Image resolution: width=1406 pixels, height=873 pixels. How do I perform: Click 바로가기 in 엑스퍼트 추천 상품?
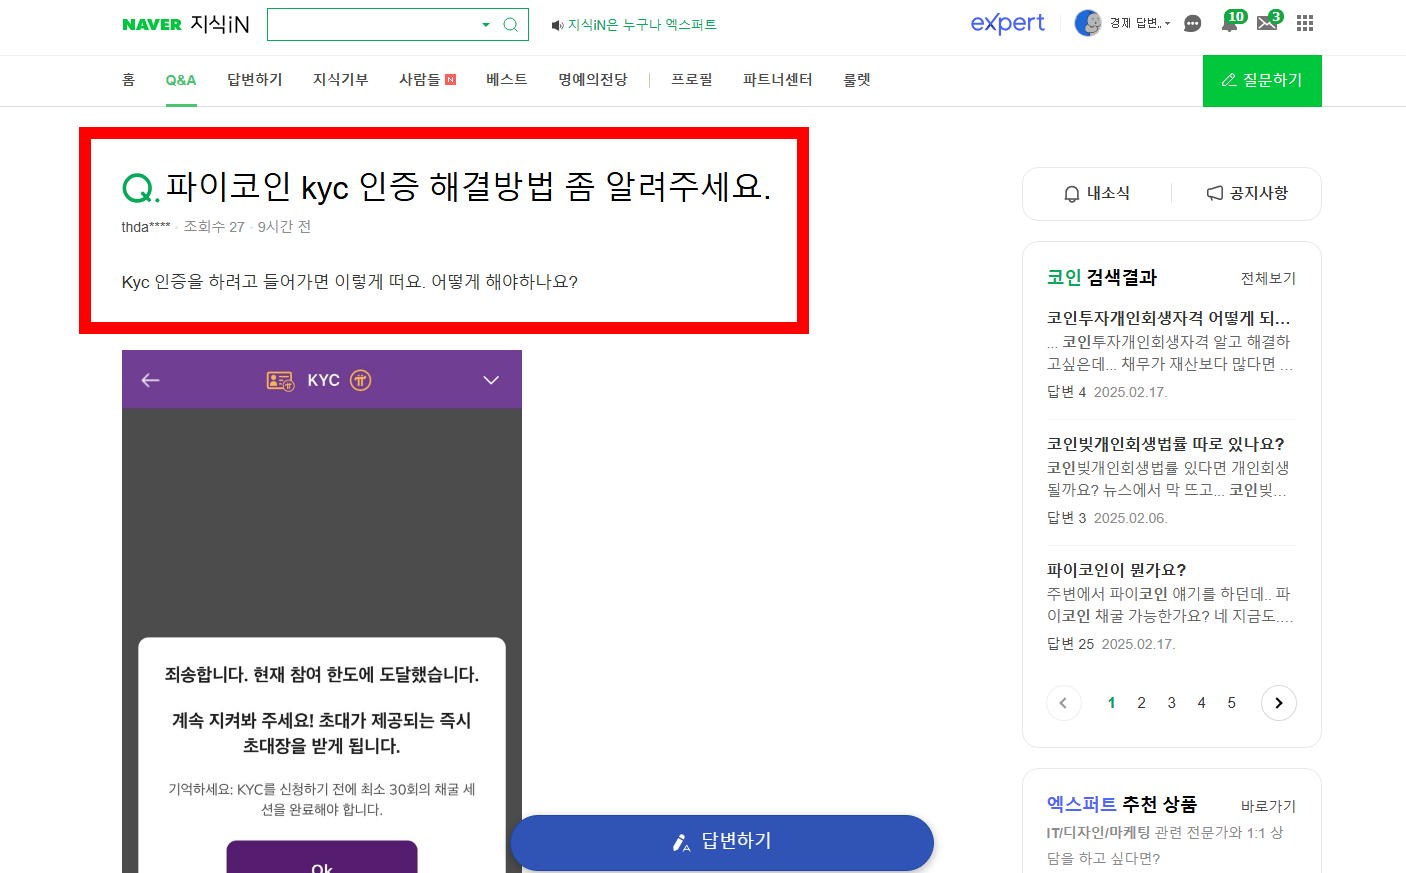point(1268,806)
